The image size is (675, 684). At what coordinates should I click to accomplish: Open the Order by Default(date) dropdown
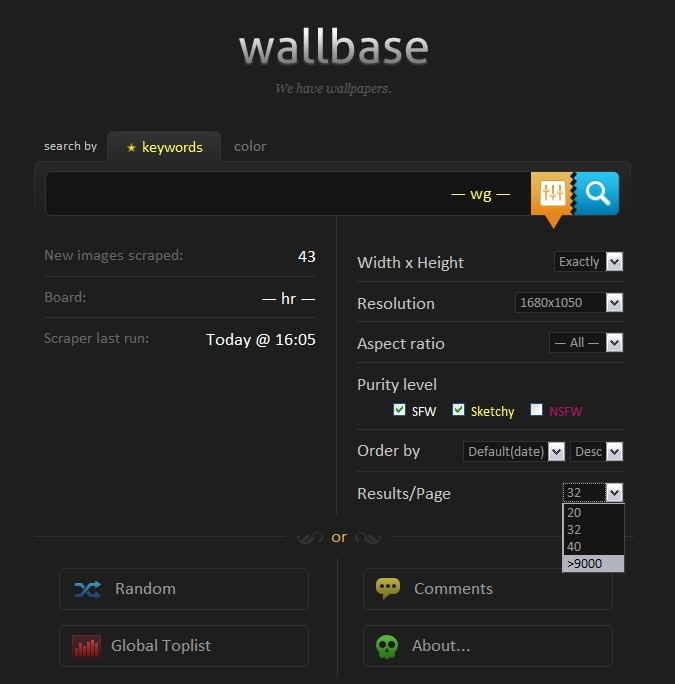514,451
